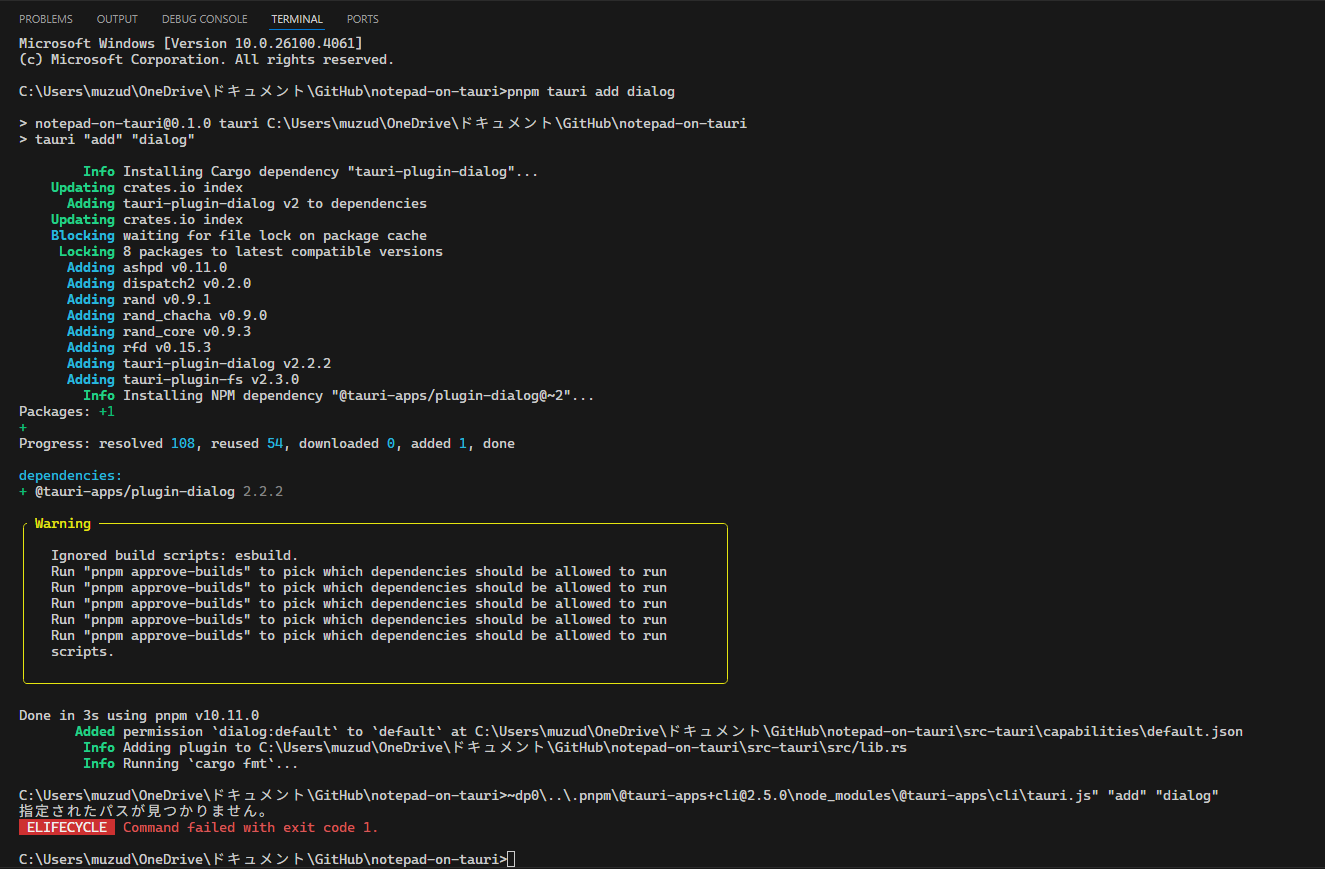Click 'Added permission `dialog:default`' line
This screenshot has height=869, width=1325.
coord(659,732)
